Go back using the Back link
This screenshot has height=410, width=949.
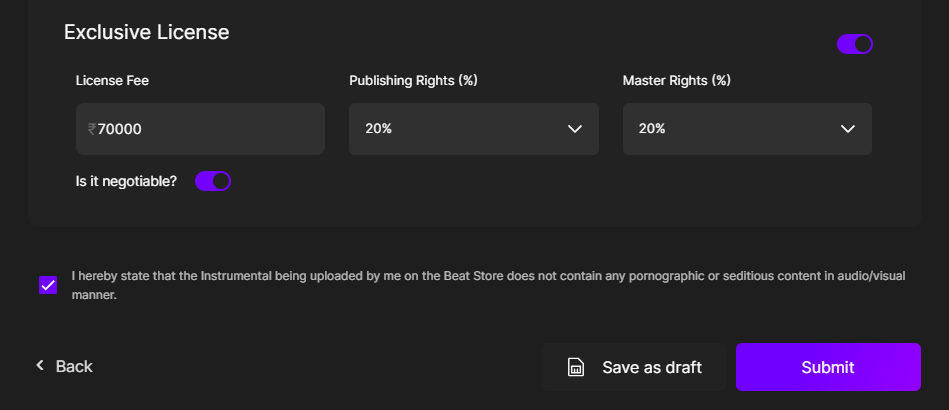(x=73, y=366)
